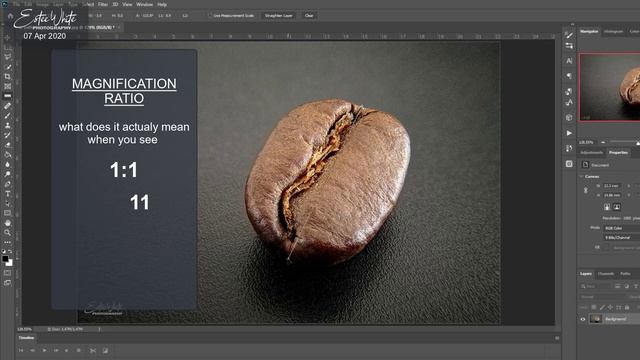Click the foreground color swatch
640x360 pixels.
5,259
